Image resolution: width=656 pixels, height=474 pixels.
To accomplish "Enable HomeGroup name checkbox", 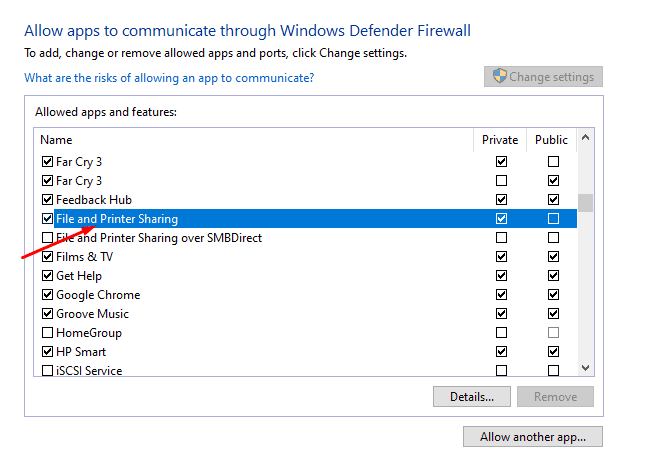I will pyautogui.click(x=47, y=333).
